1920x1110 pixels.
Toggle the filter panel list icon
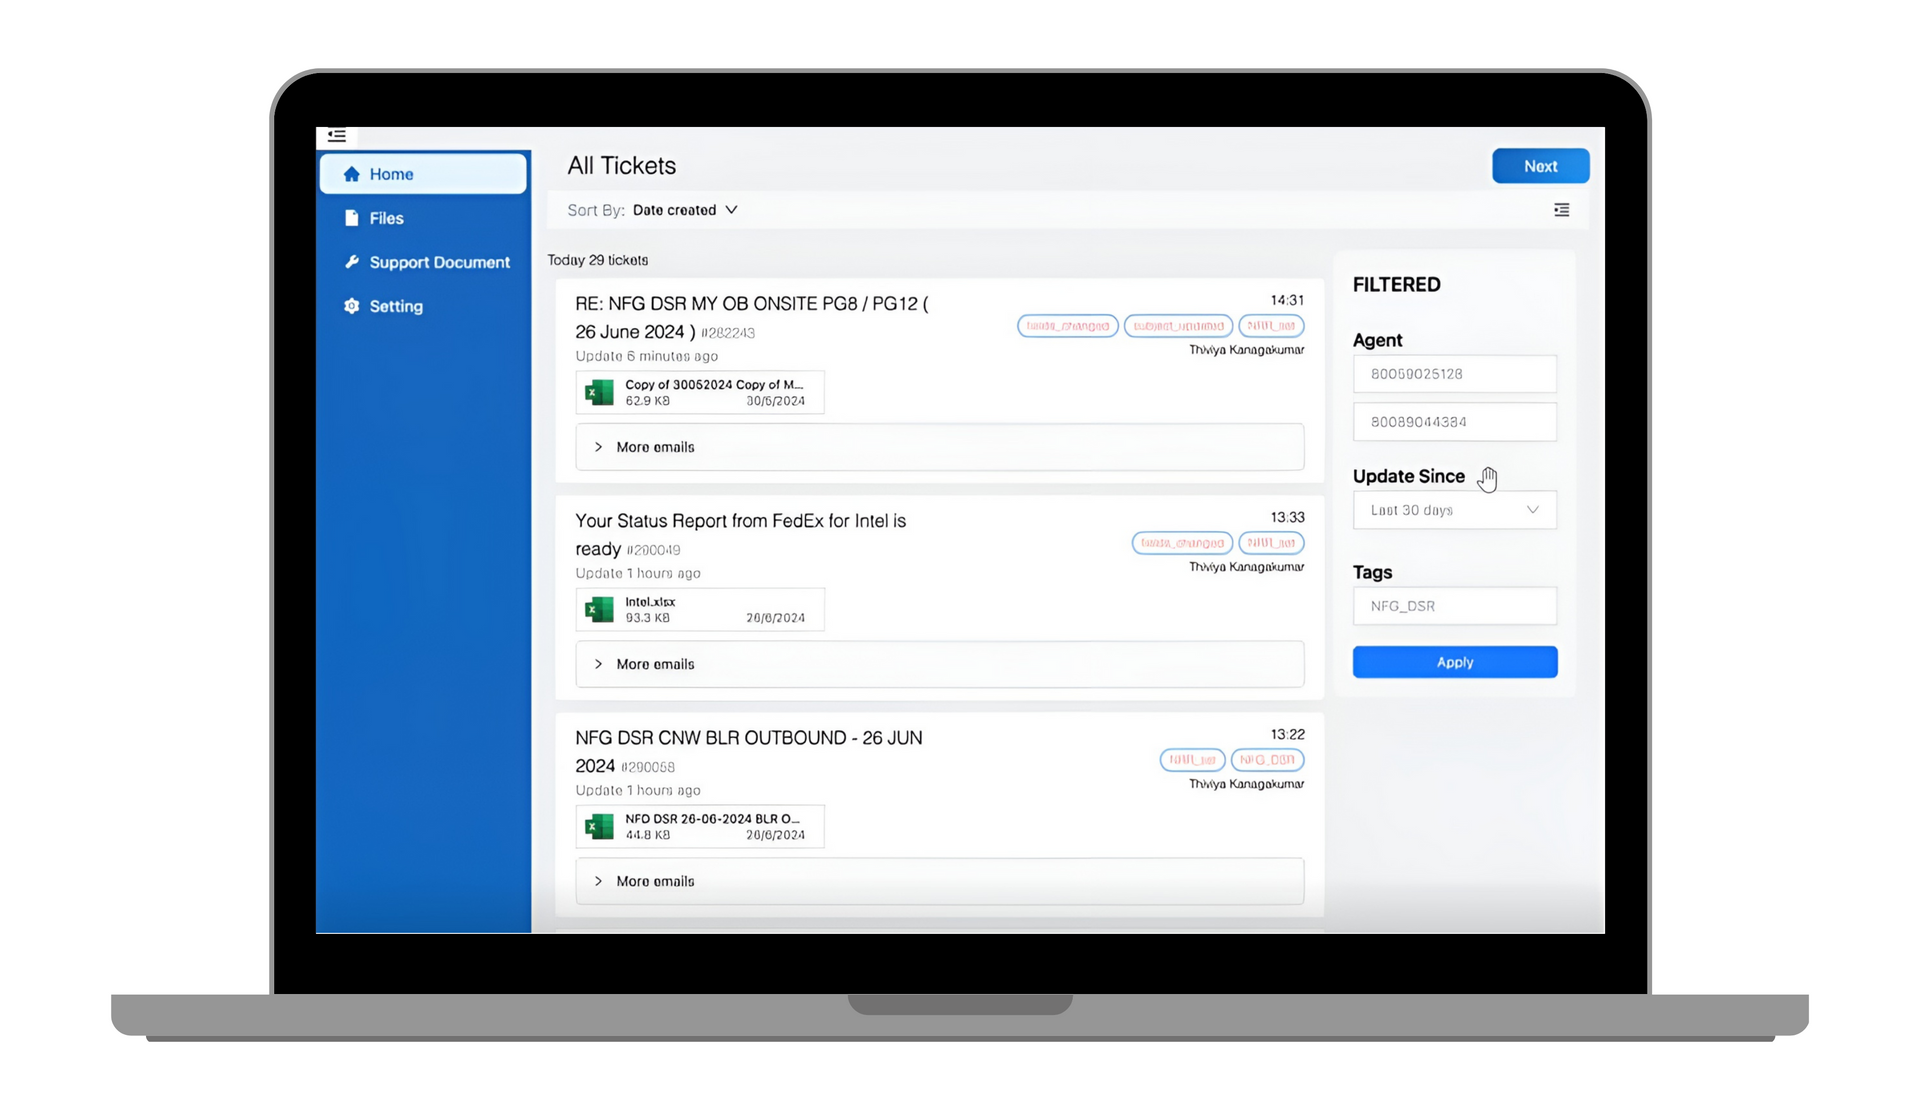[x=1561, y=210]
